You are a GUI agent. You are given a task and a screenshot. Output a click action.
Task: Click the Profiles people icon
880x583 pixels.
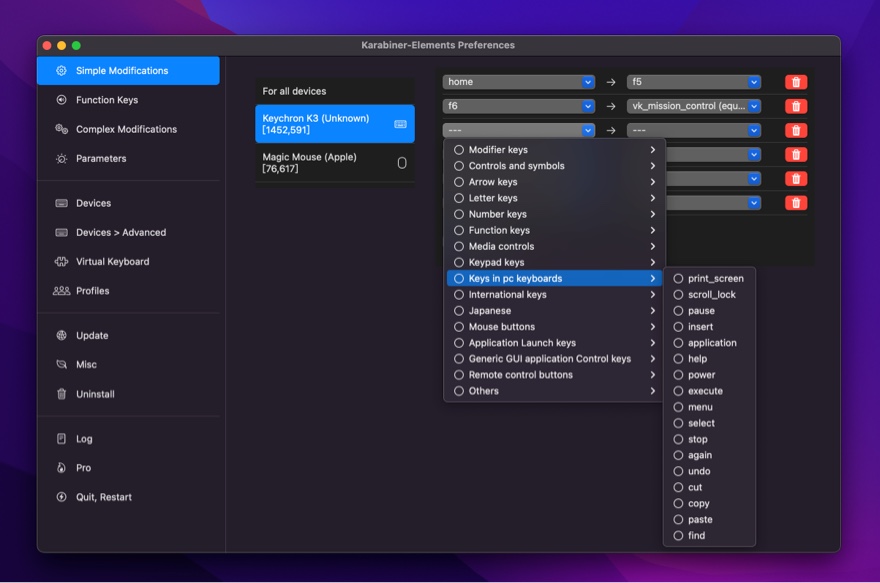61,291
